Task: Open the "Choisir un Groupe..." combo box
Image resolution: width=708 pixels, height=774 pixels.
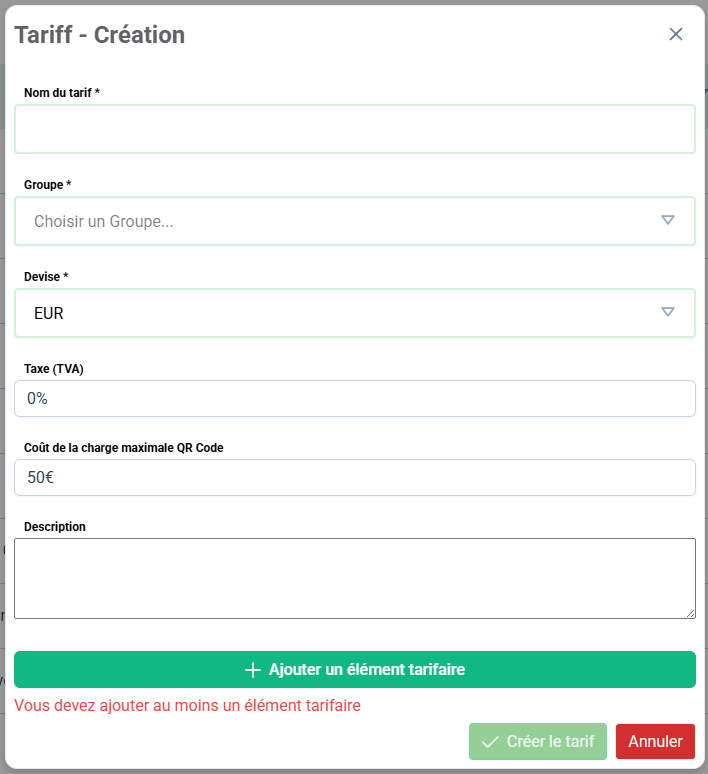Action: (340, 221)
